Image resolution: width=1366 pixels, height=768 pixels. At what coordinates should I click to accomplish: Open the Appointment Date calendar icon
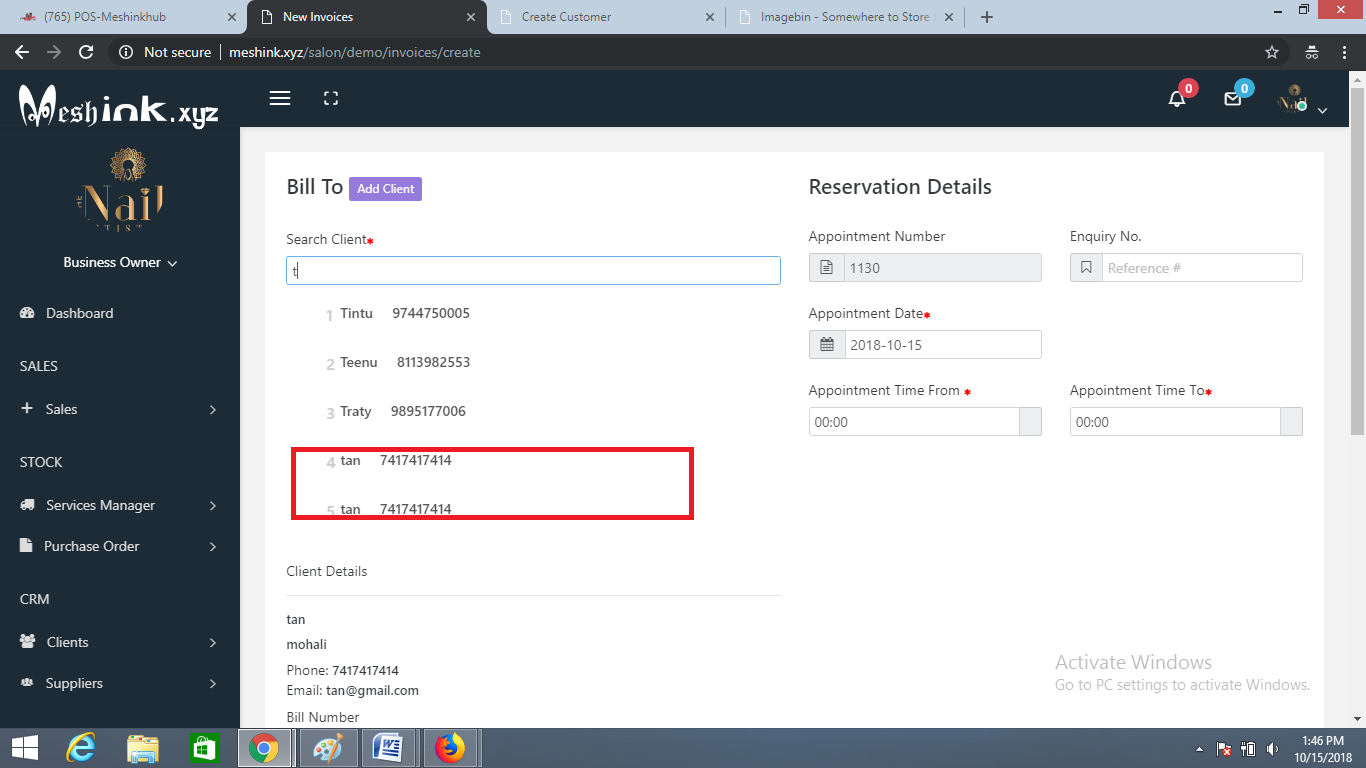tap(826, 345)
